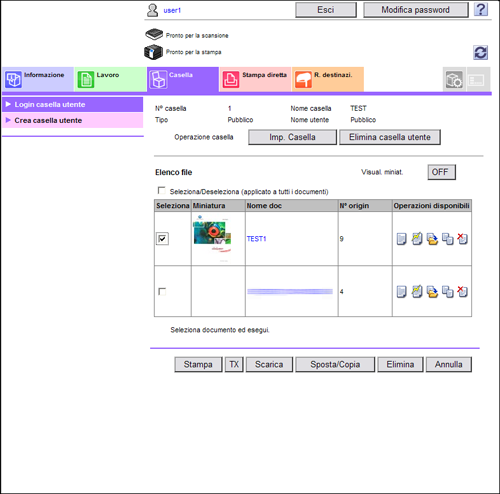This screenshot has width=500, height=494.
Task: Click the Nome utente value Pubblico
Action: click(363, 120)
